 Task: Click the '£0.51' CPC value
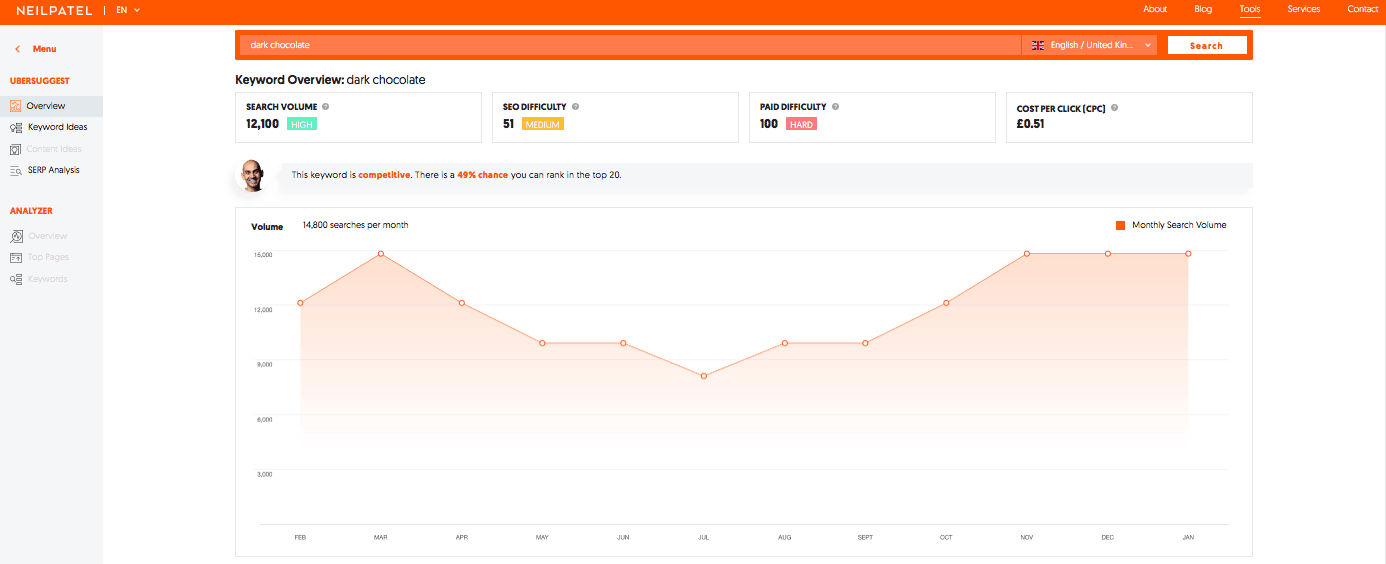1031,124
